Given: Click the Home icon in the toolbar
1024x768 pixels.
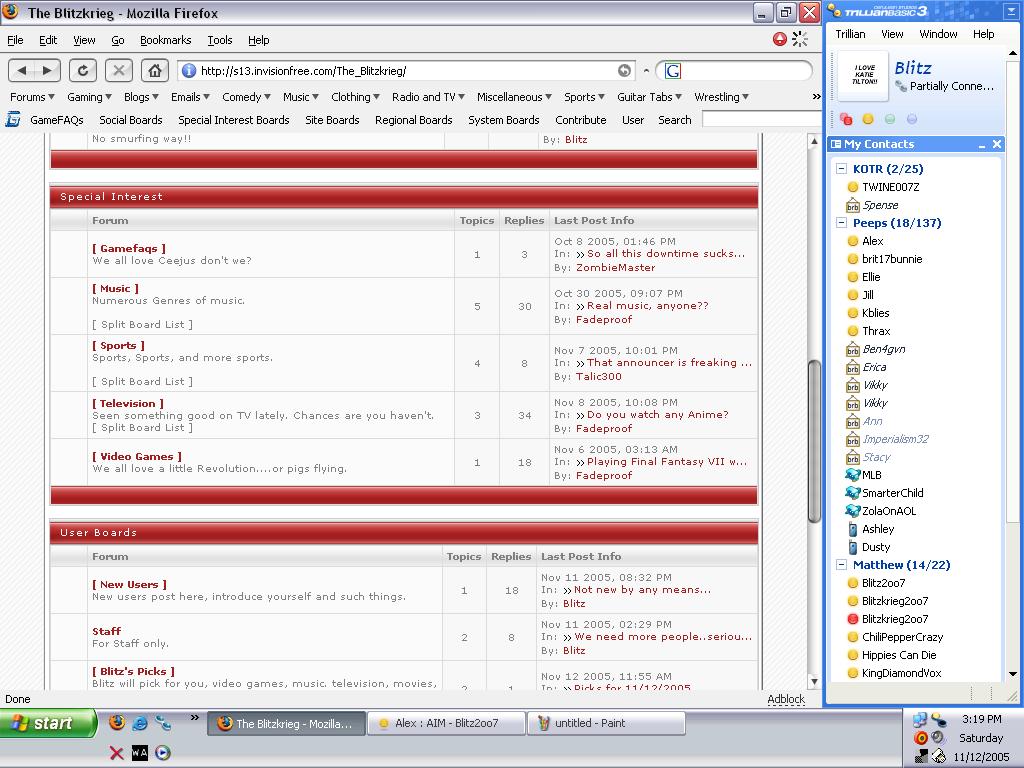Looking at the screenshot, I should (154, 70).
